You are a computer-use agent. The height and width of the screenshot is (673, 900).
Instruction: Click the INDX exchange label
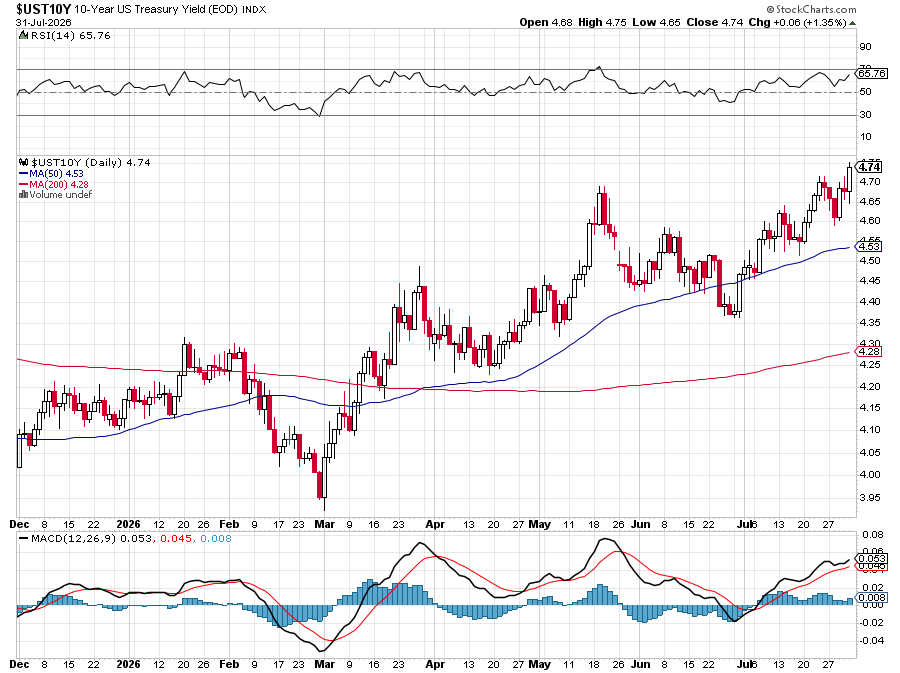[254, 10]
